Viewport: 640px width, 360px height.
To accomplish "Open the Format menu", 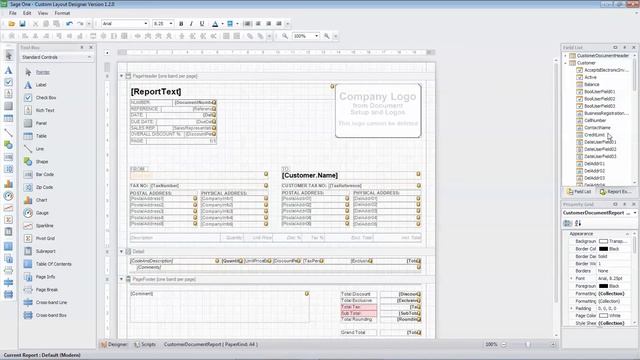I will (62, 13).
